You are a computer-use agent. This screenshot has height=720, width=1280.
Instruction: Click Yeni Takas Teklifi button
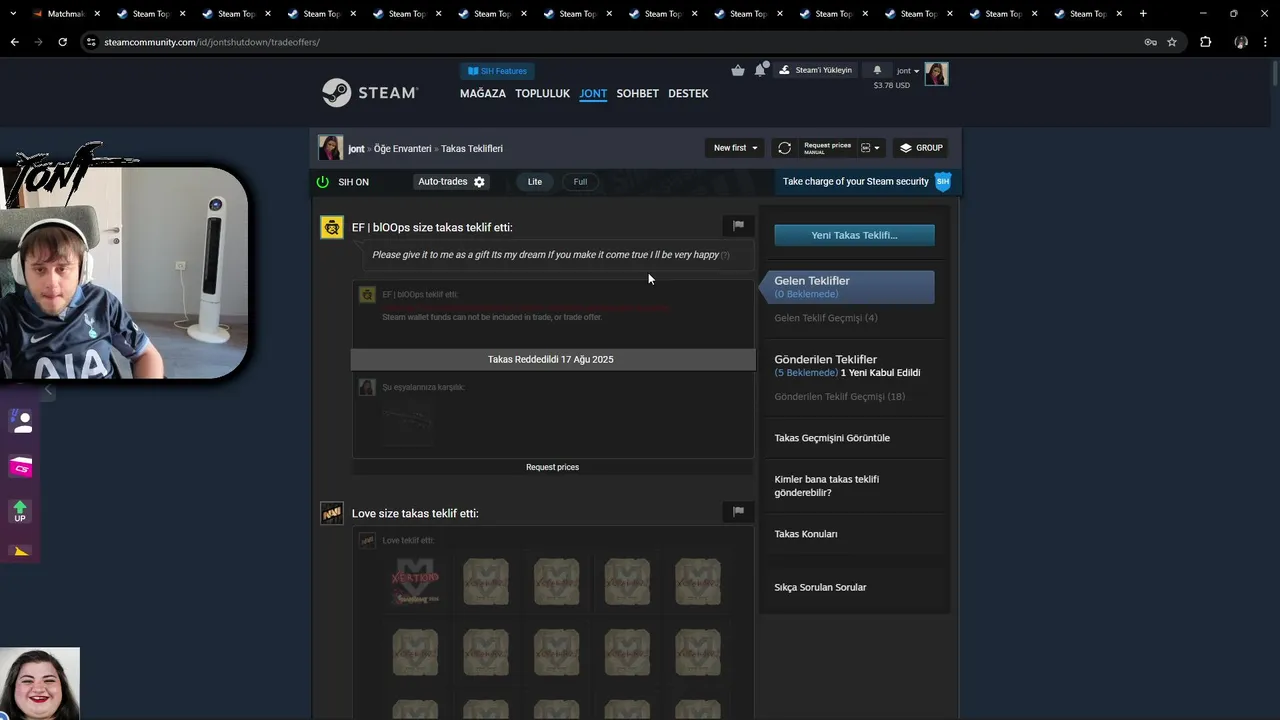[x=854, y=235]
